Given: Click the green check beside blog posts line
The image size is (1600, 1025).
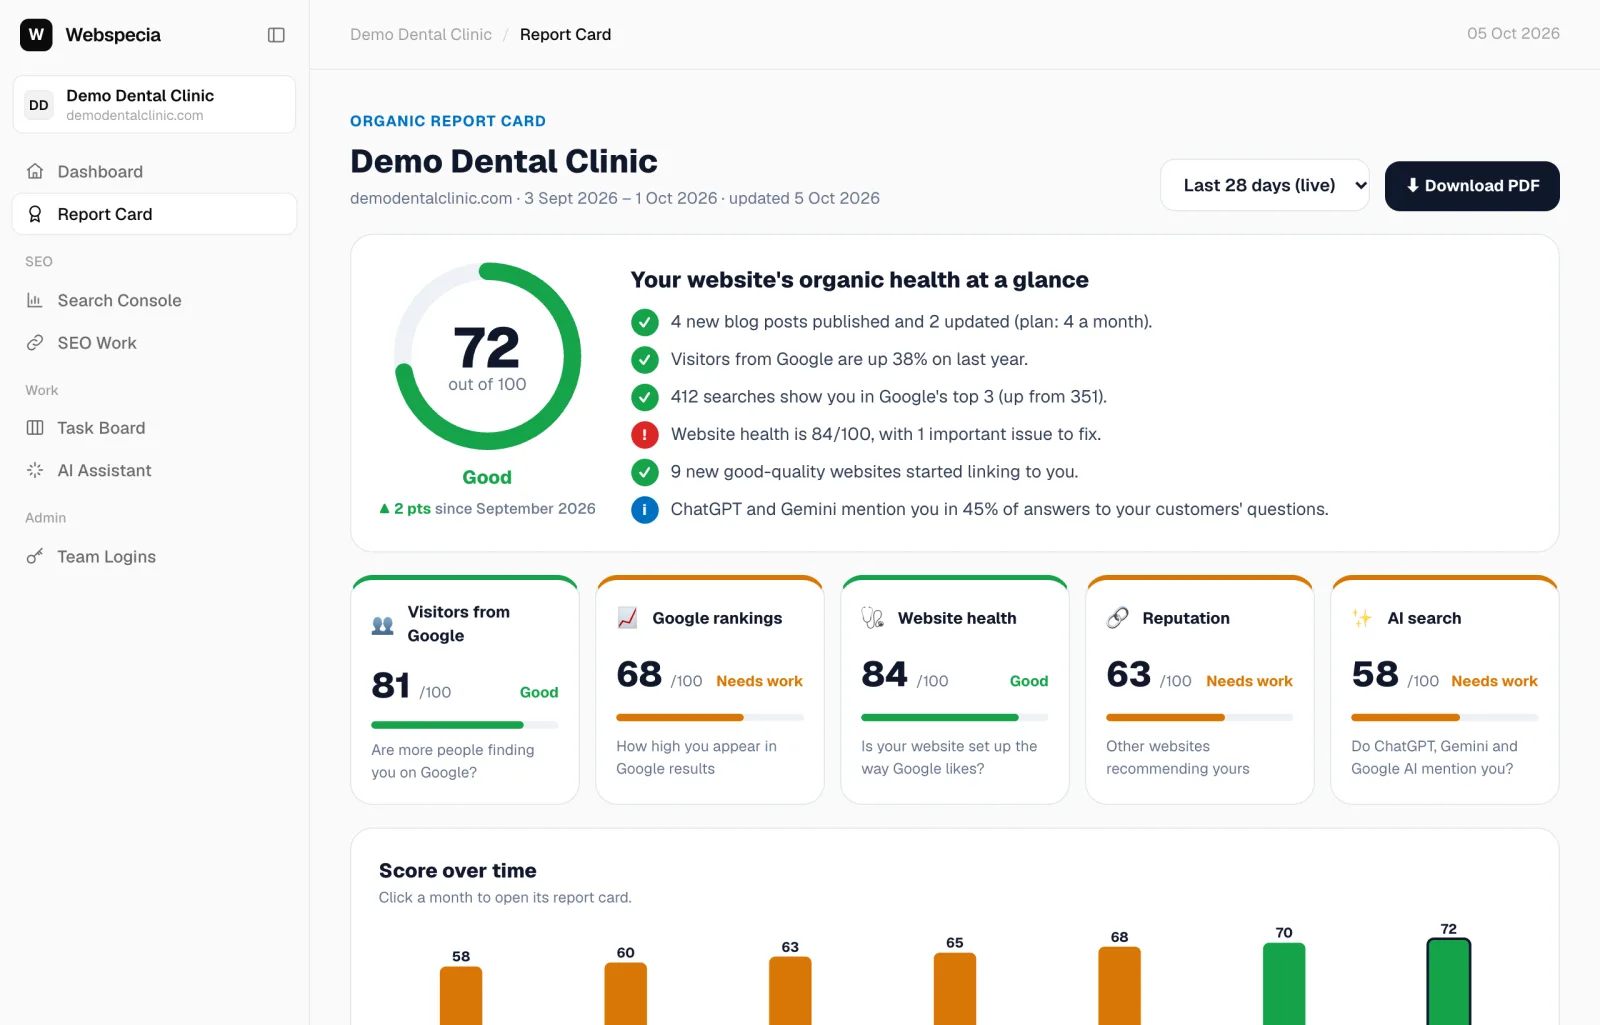Looking at the screenshot, I should pos(645,322).
